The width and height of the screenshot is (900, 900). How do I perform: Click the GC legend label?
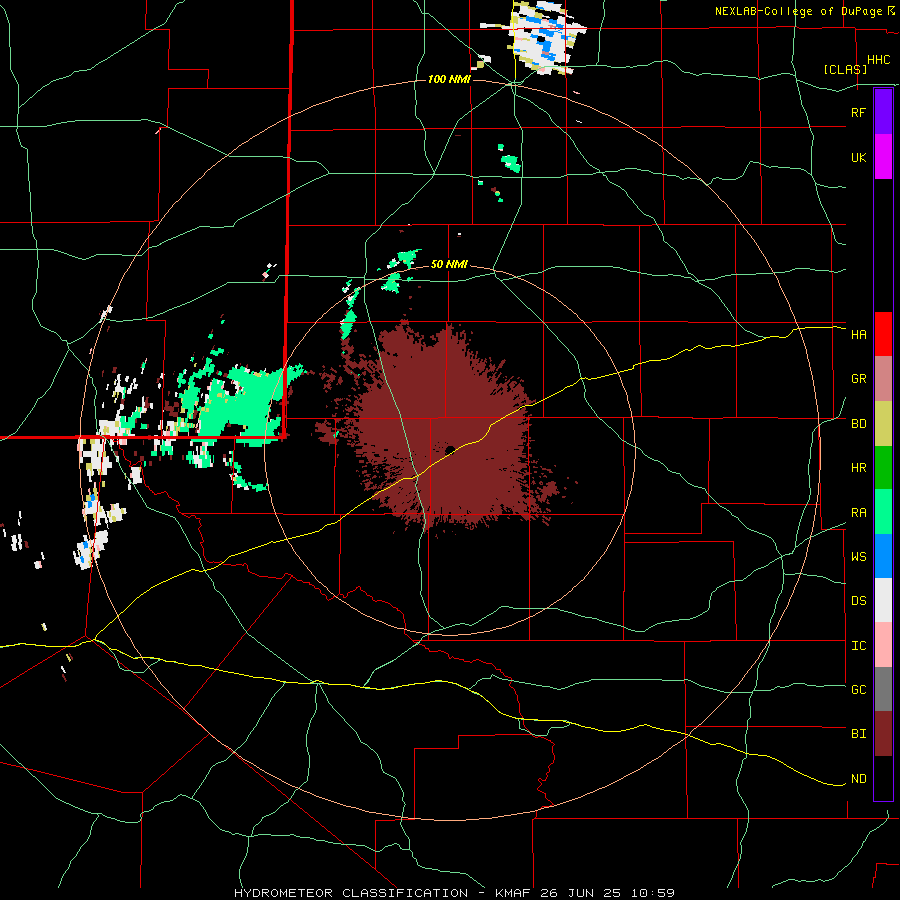[x=858, y=690]
